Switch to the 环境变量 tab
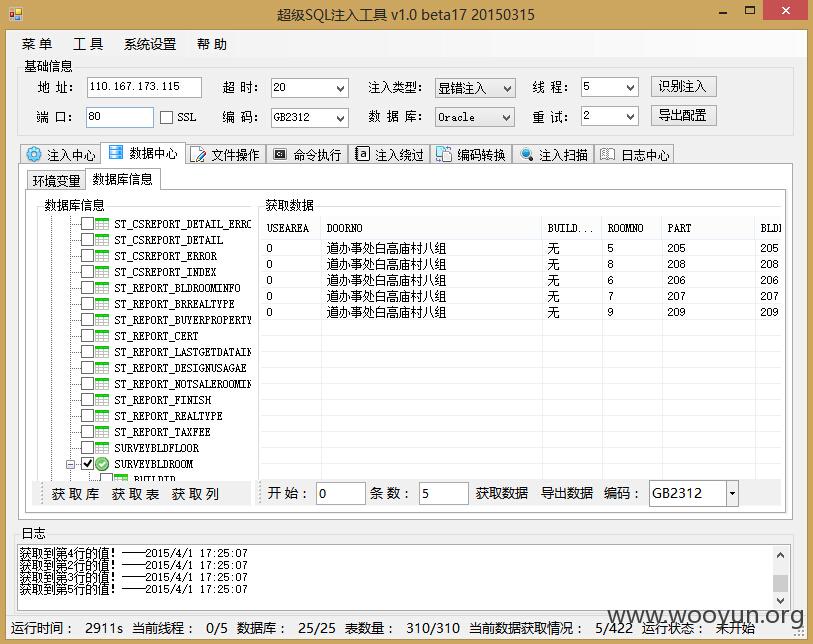 tap(56, 180)
